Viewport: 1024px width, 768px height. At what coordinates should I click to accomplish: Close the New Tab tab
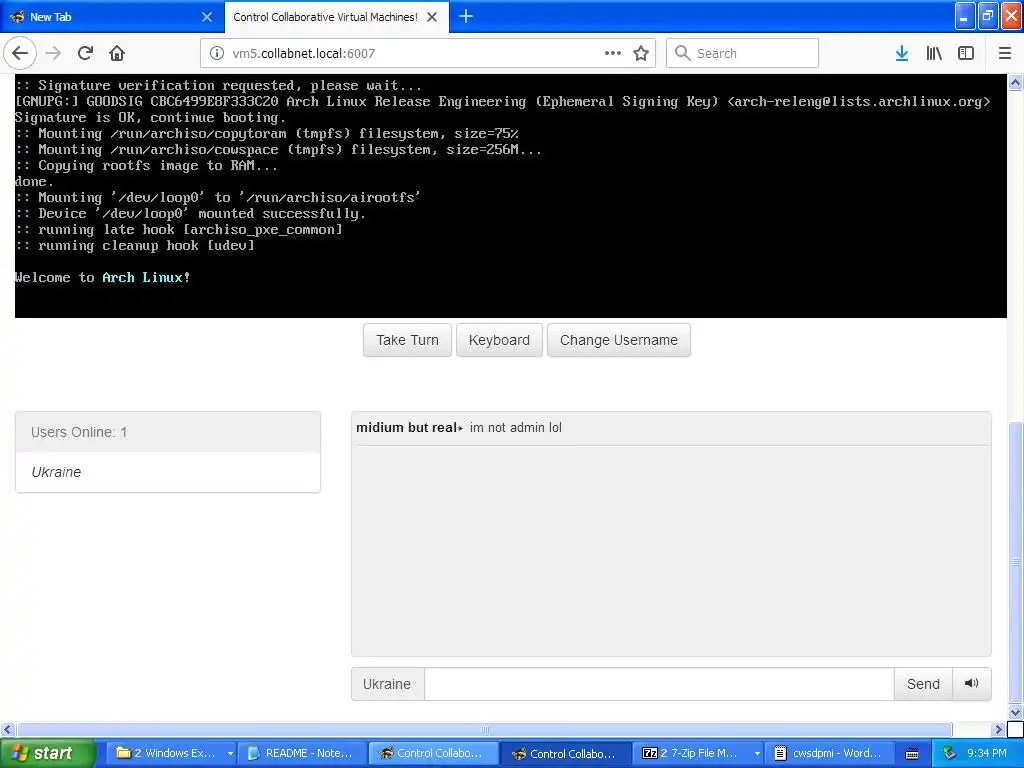pyautogui.click(x=207, y=17)
